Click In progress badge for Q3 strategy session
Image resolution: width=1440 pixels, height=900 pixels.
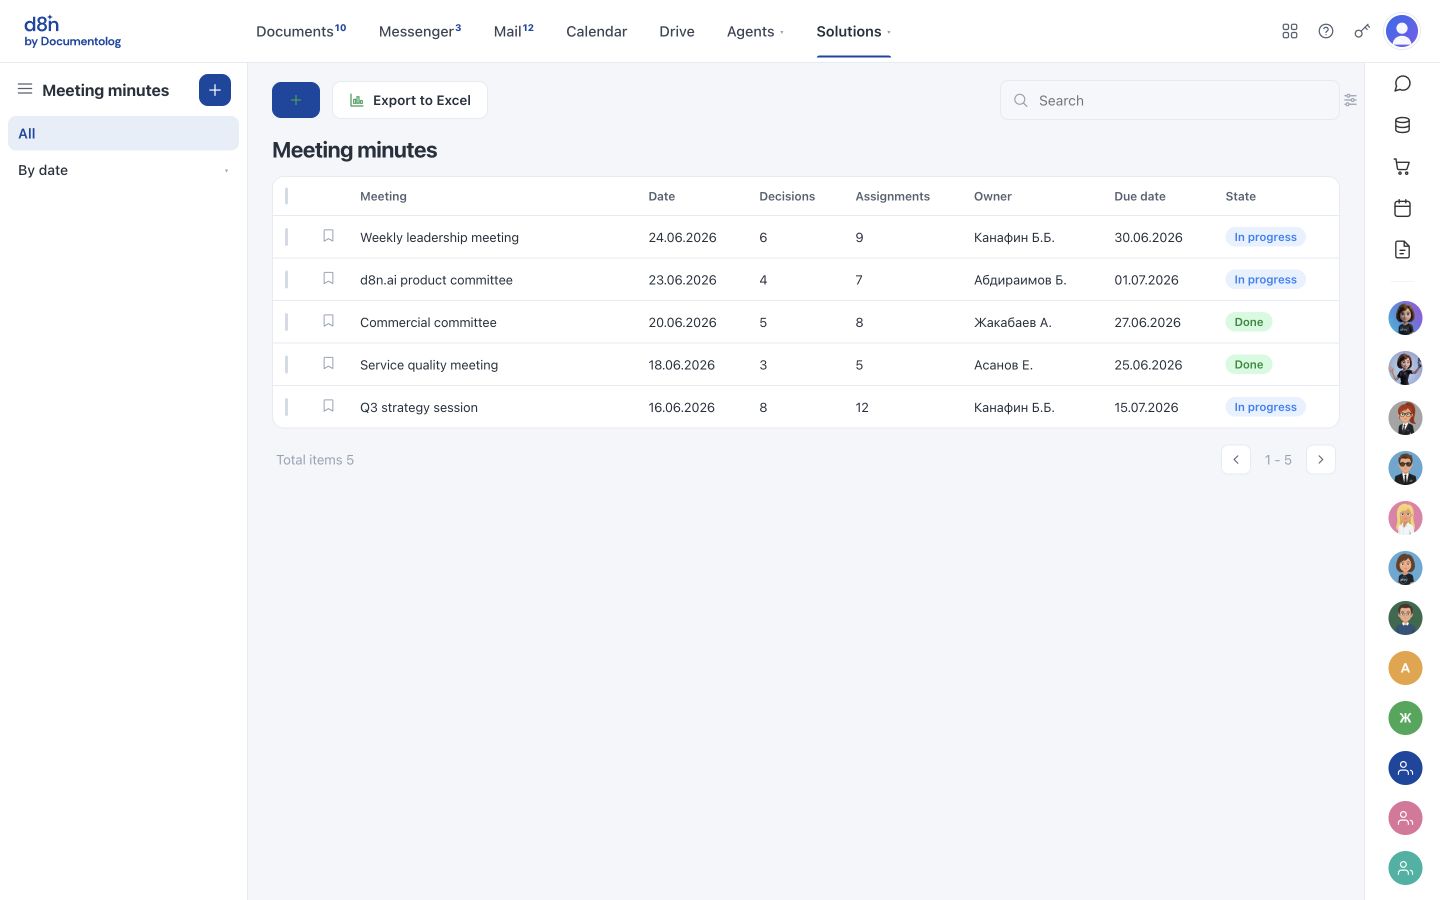click(1265, 407)
